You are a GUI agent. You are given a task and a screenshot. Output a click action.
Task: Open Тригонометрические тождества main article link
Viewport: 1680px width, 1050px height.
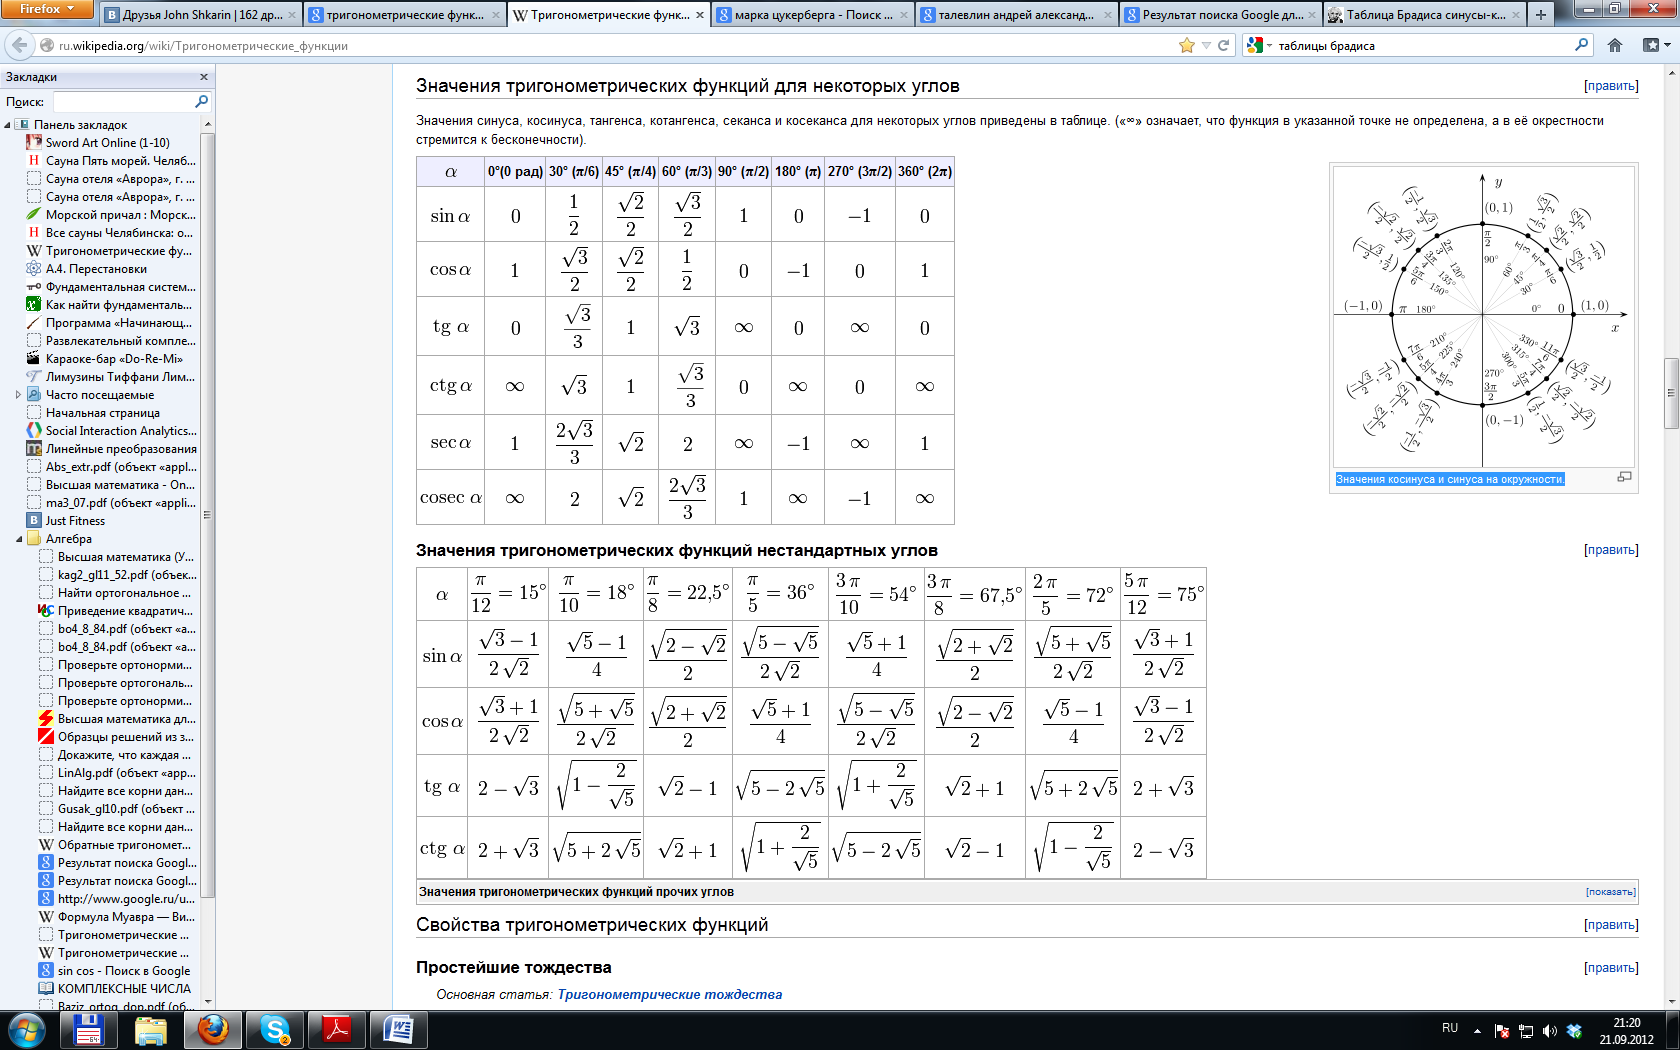[x=670, y=995]
